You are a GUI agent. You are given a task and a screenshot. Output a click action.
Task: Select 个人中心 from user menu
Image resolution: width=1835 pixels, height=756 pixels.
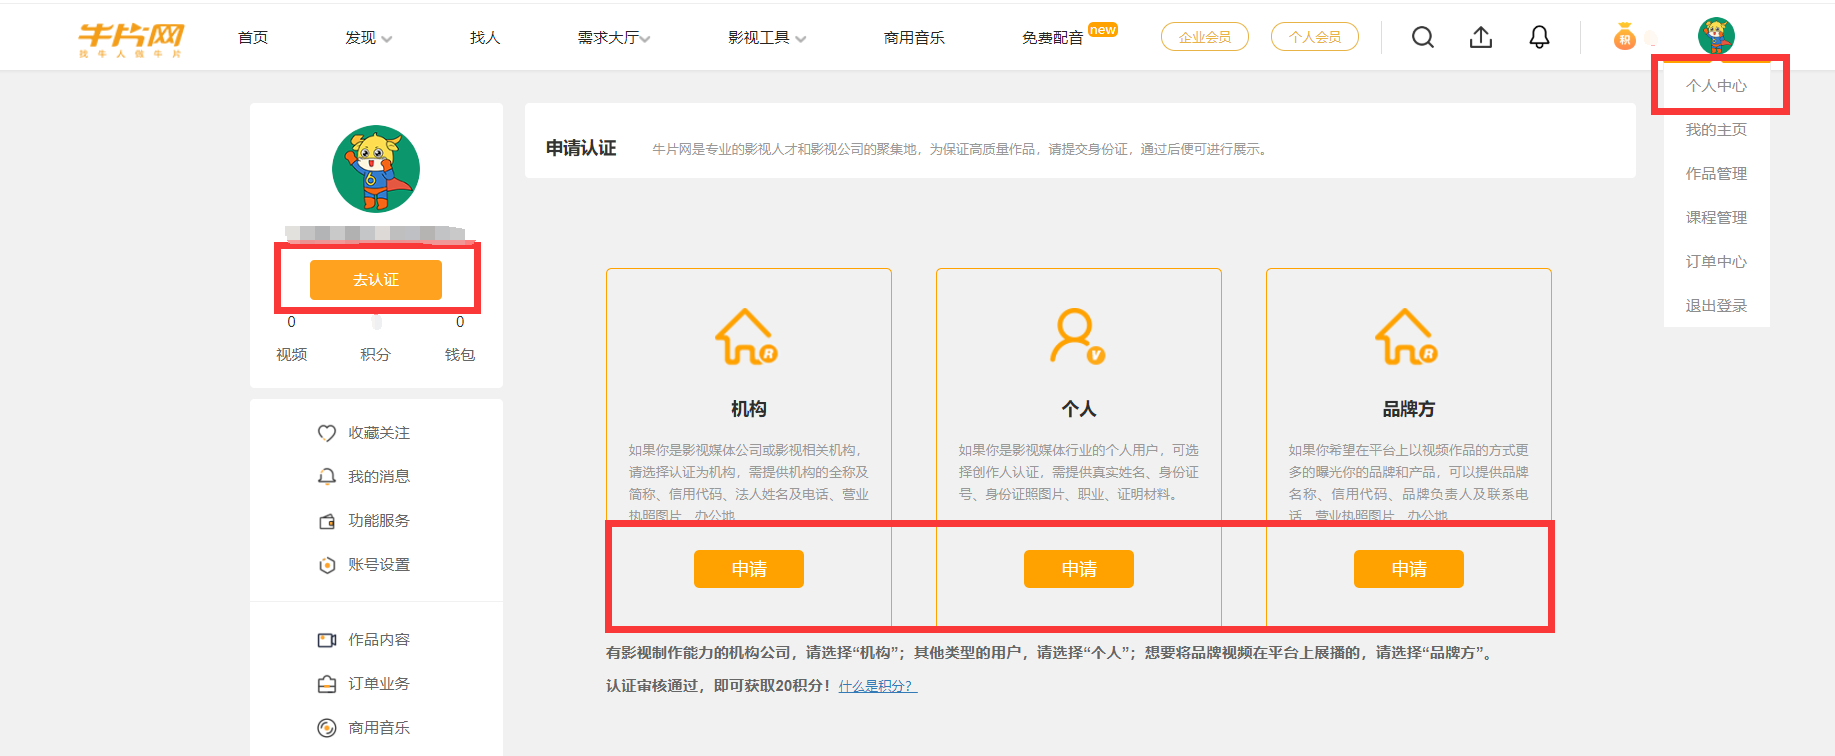click(1716, 86)
